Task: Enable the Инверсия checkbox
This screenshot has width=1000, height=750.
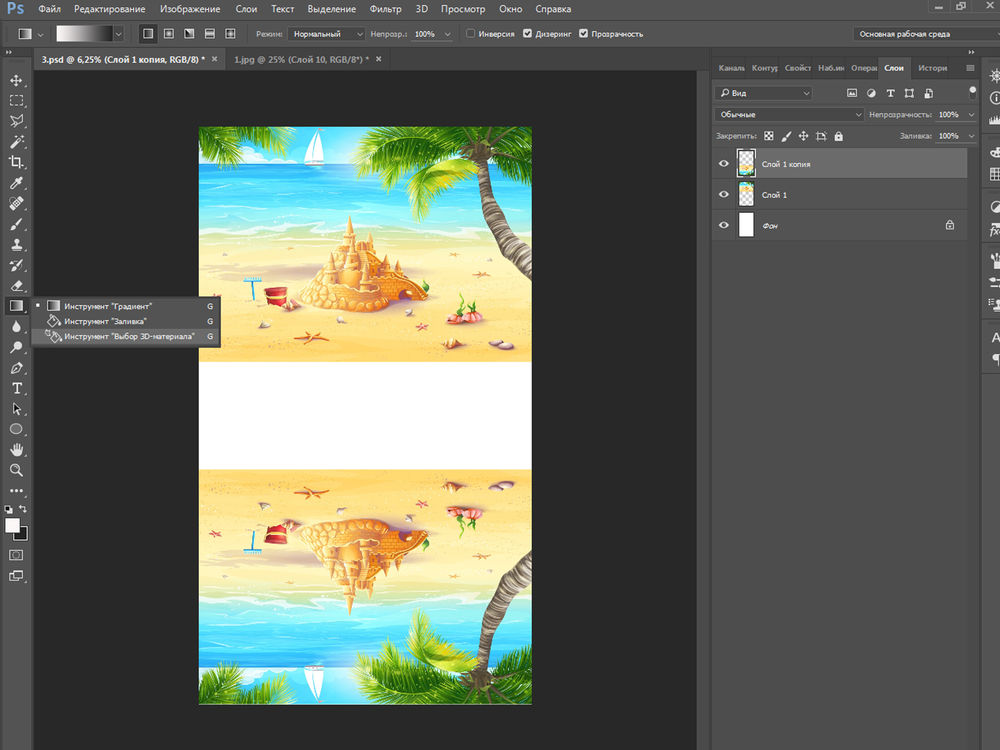Action: [471, 34]
